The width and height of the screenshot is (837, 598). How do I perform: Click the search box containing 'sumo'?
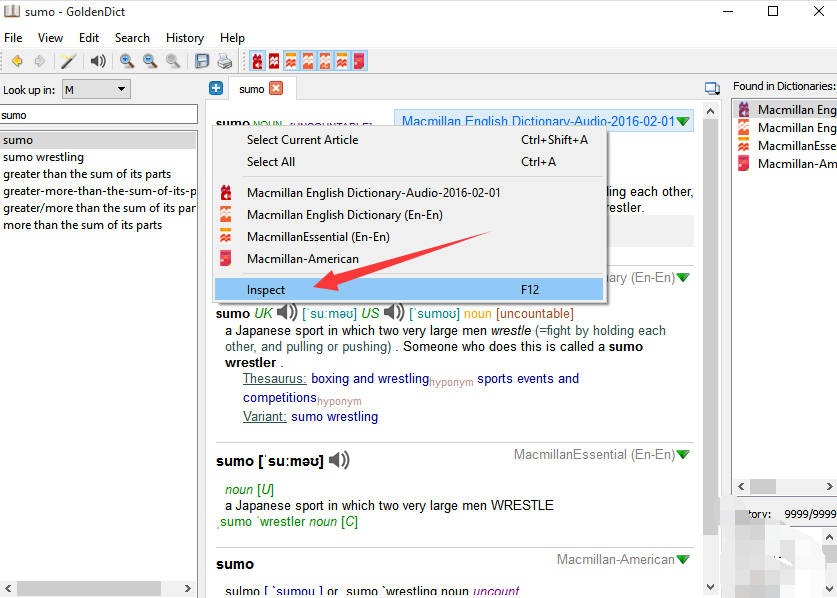click(x=98, y=115)
